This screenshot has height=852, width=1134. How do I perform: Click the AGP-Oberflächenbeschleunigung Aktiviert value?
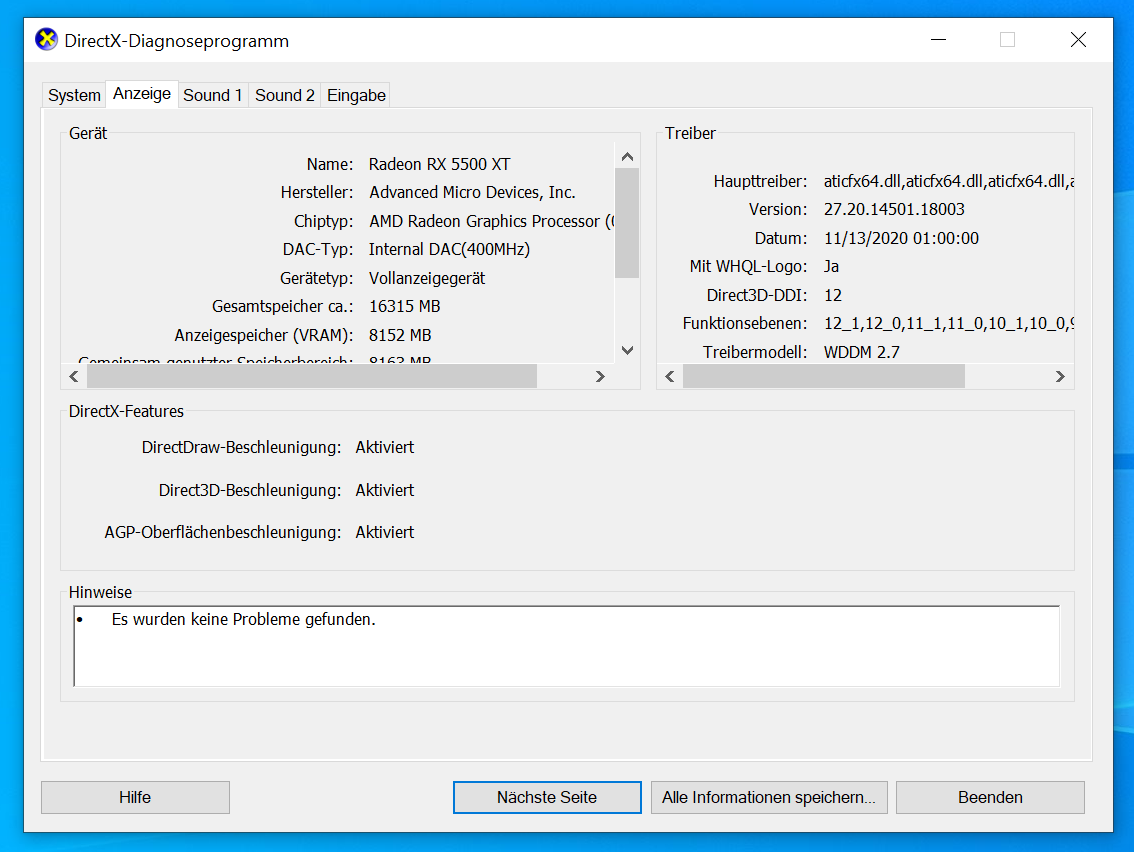point(385,532)
